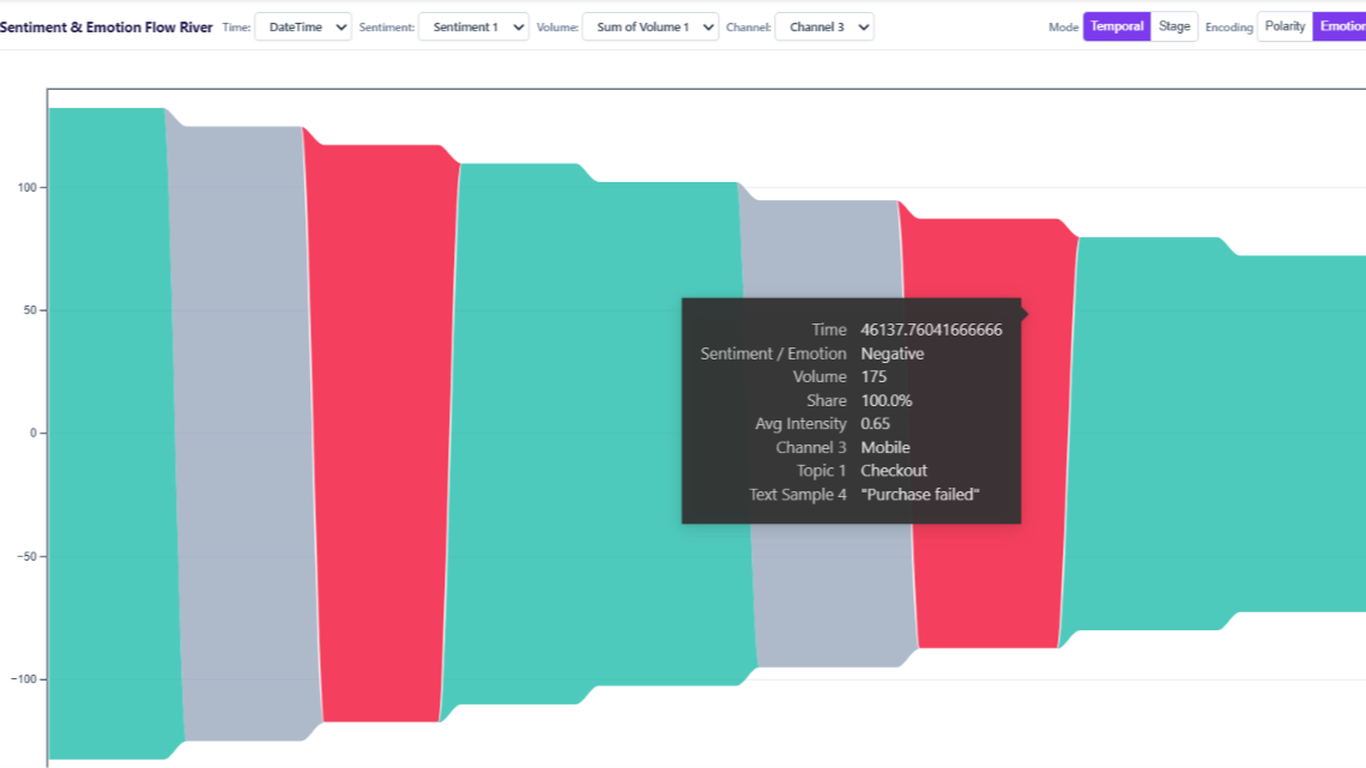Click the tooltip Avg Intensity value 0.65

pos(875,424)
